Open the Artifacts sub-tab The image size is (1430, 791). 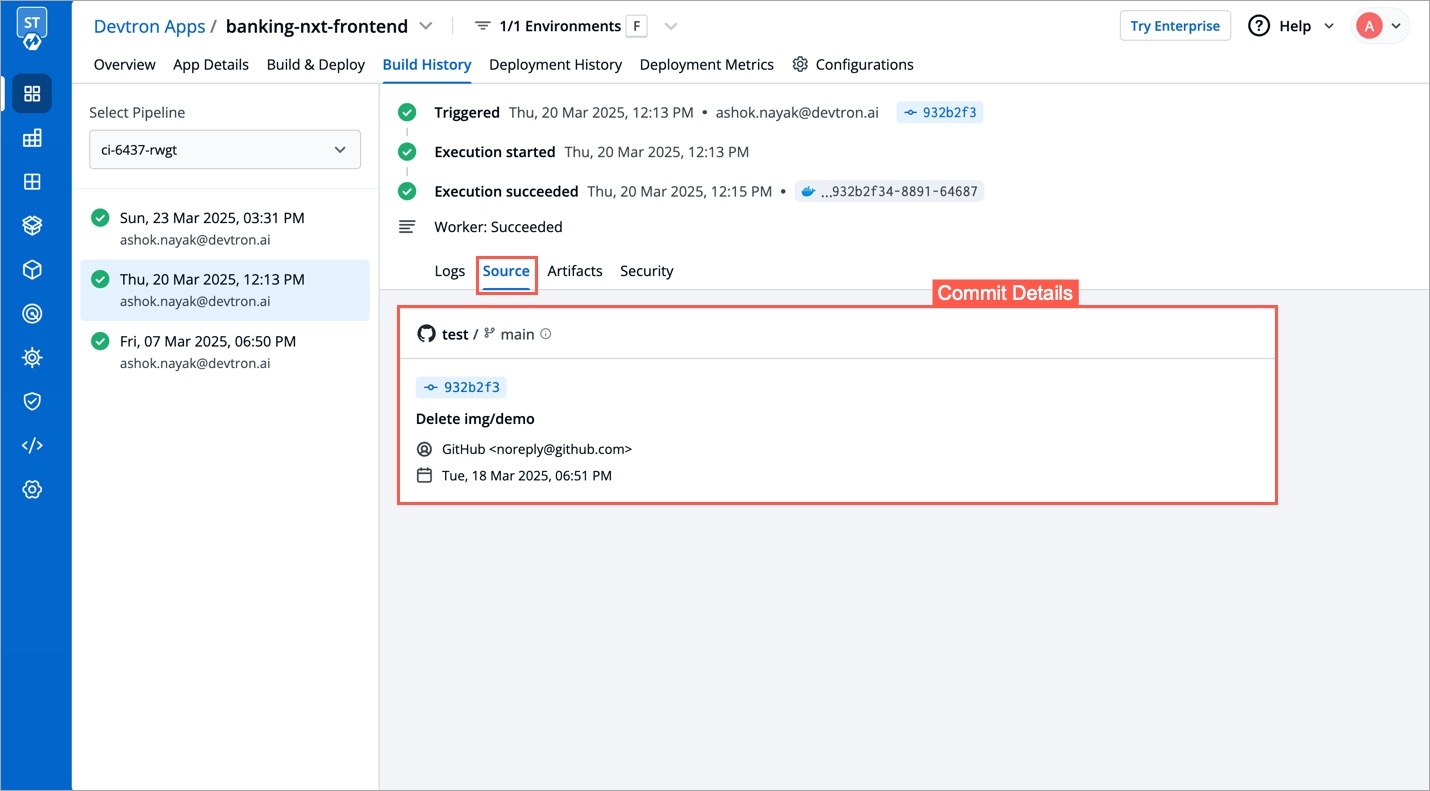pyautogui.click(x=575, y=271)
